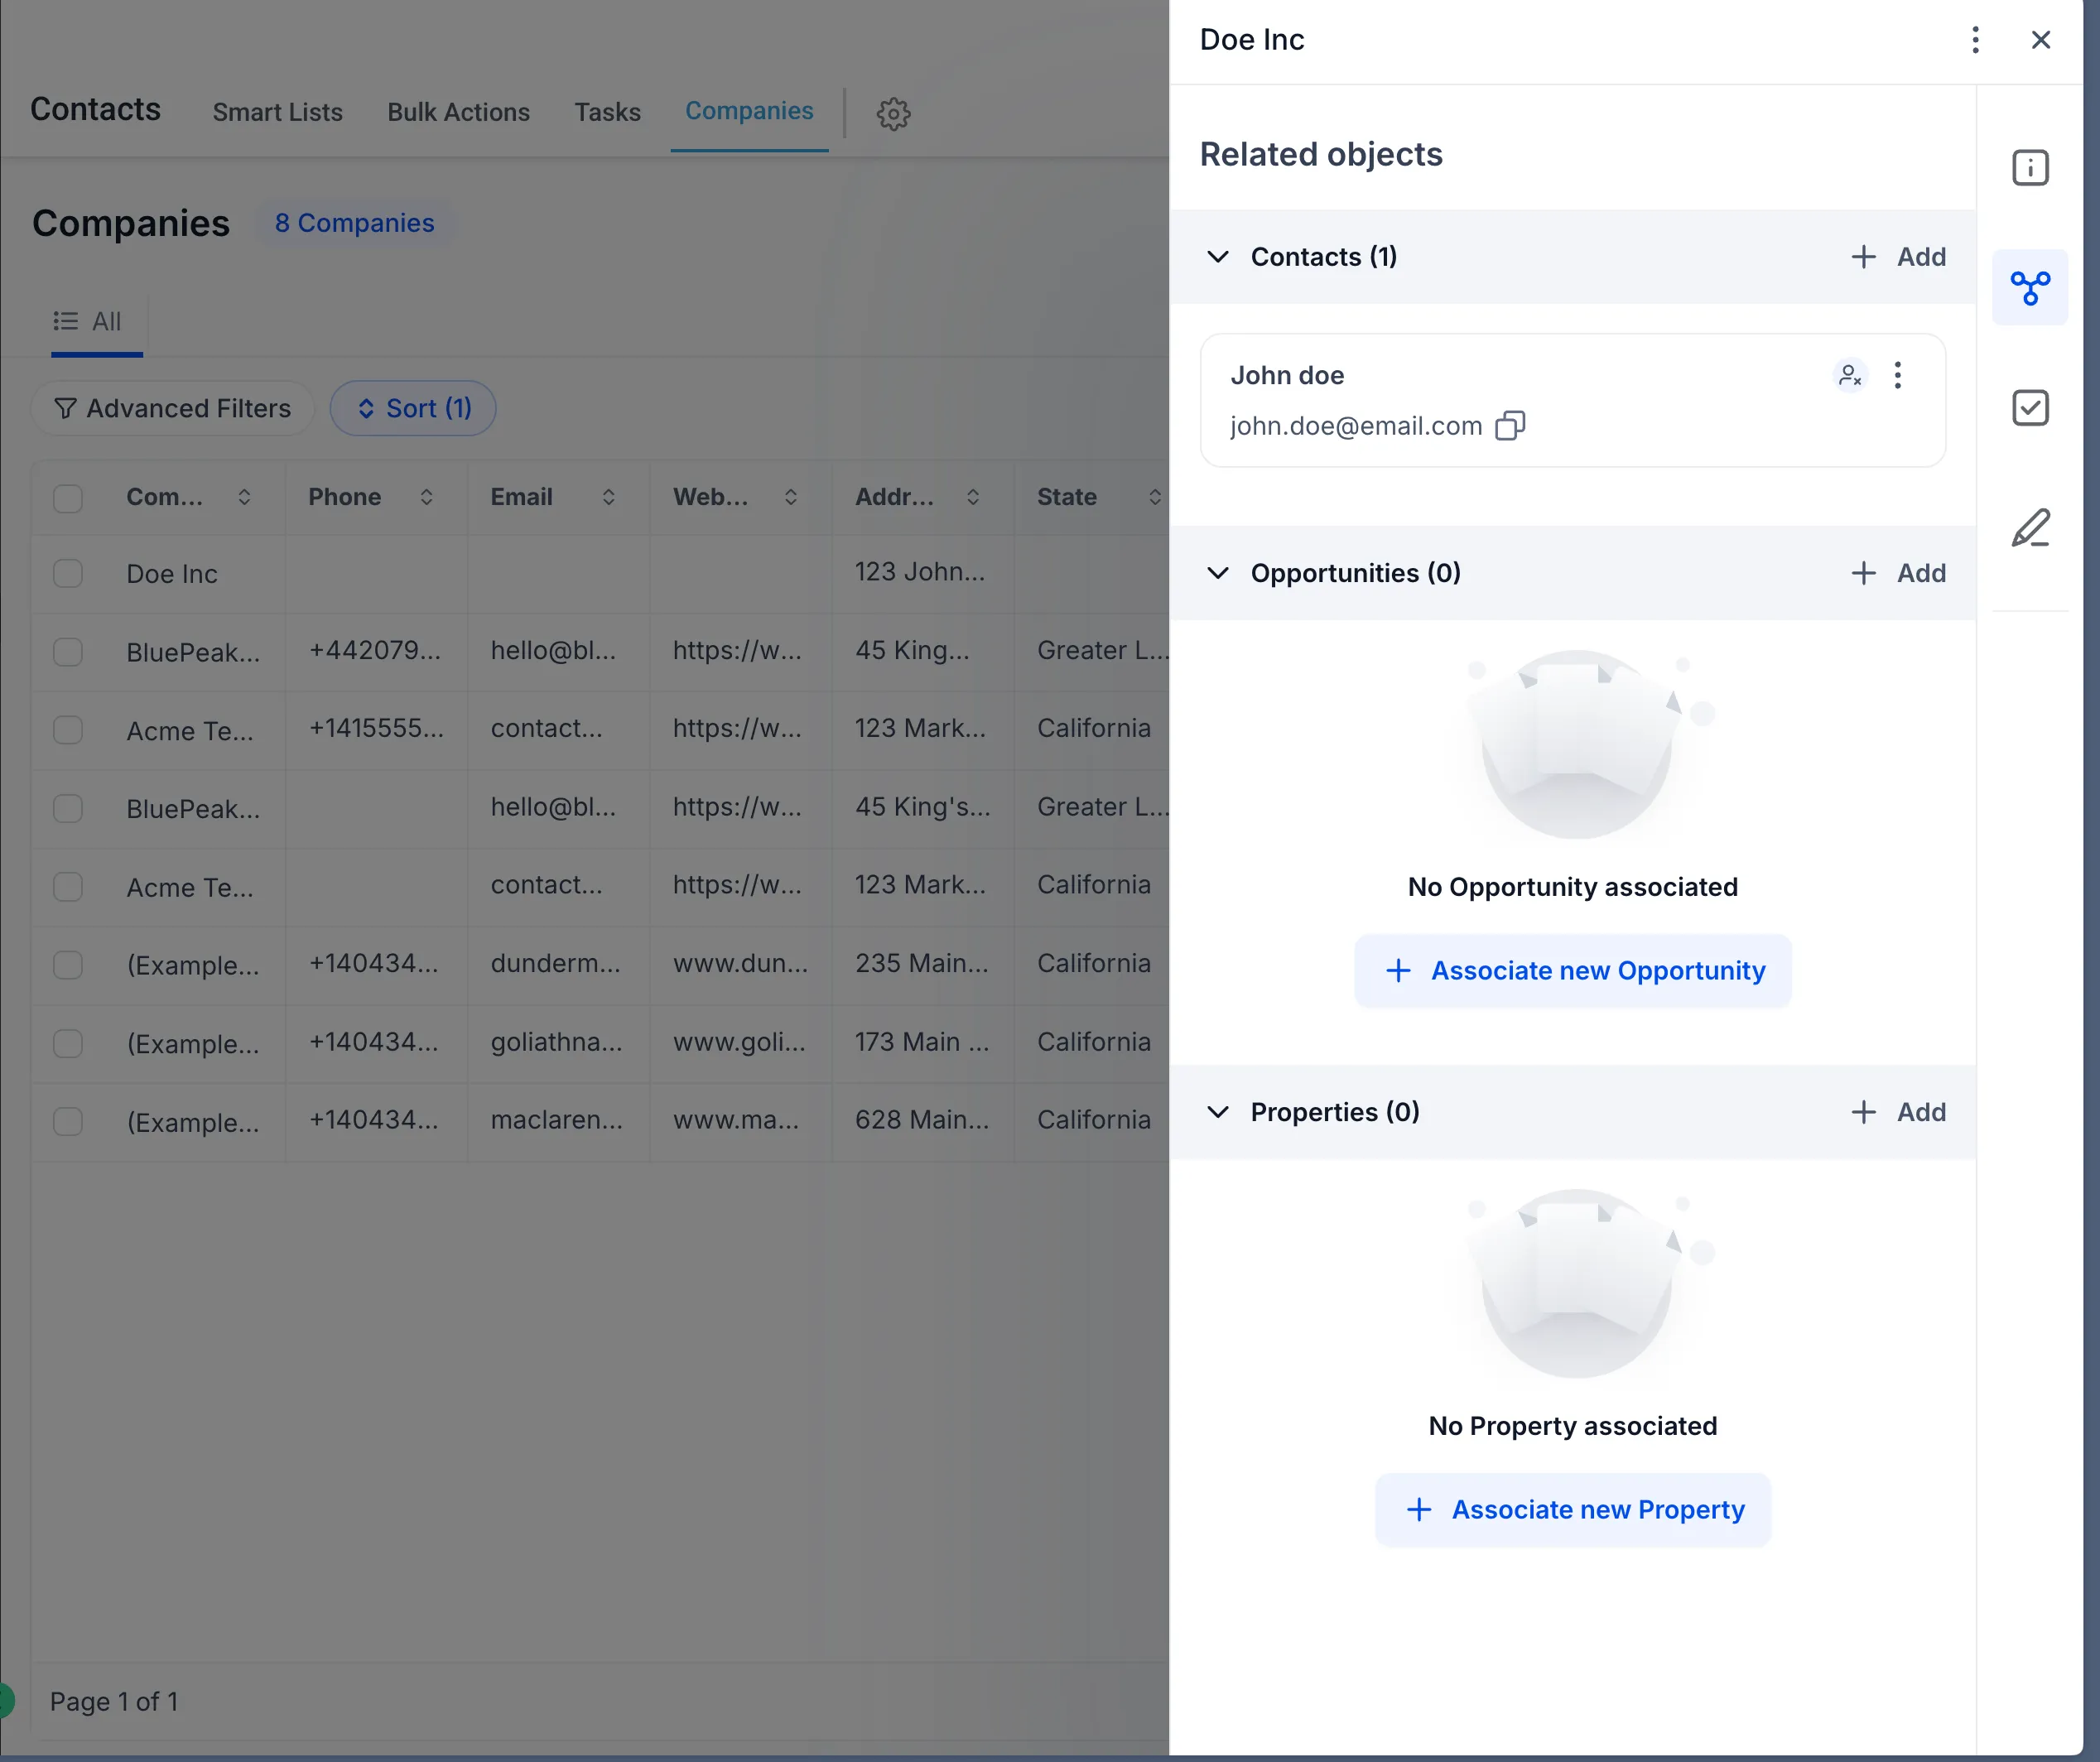Click Associate new Opportunity

1572,970
